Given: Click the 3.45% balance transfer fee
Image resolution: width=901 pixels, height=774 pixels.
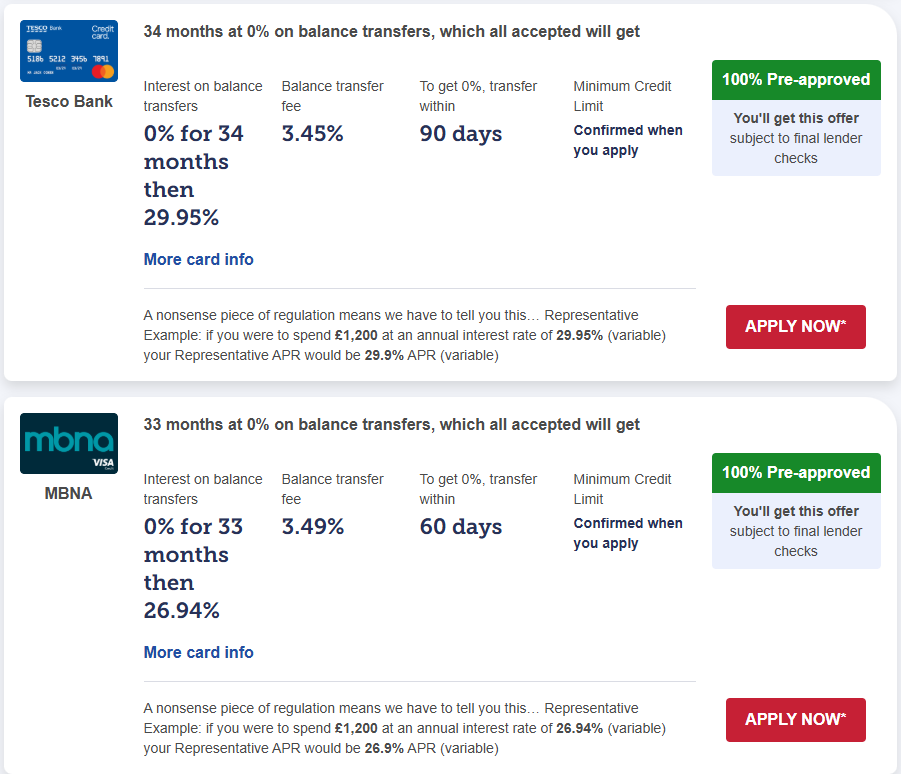Looking at the screenshot, I should pos(312,134).
